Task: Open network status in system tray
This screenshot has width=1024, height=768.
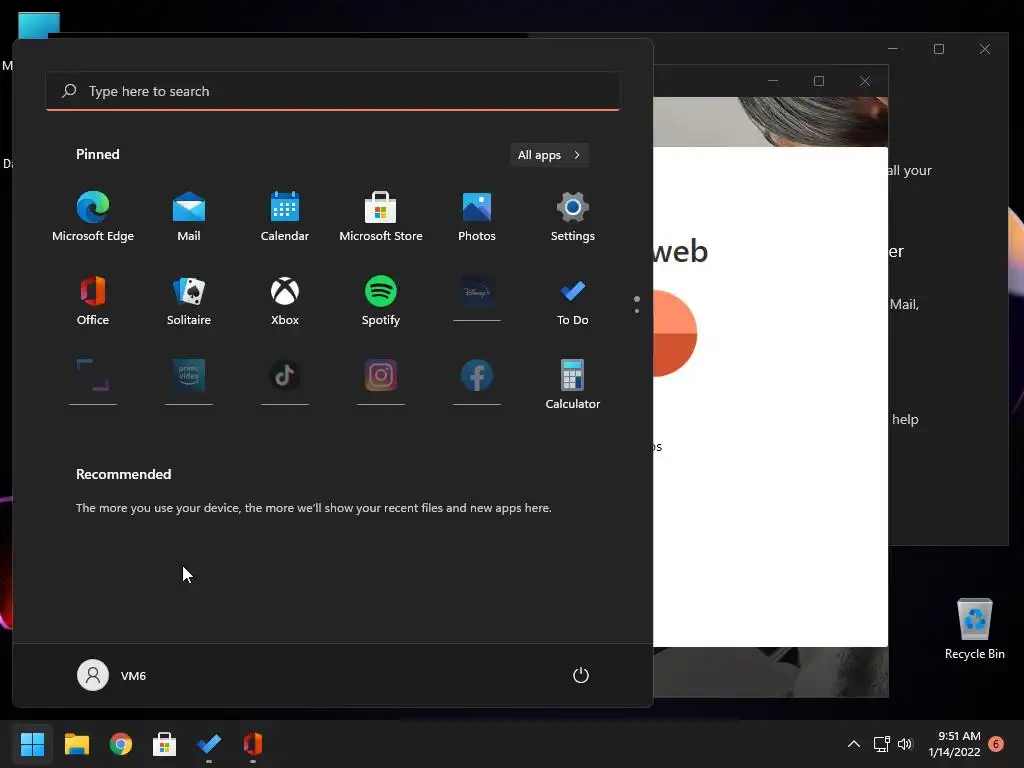Action: coord(882,744)
